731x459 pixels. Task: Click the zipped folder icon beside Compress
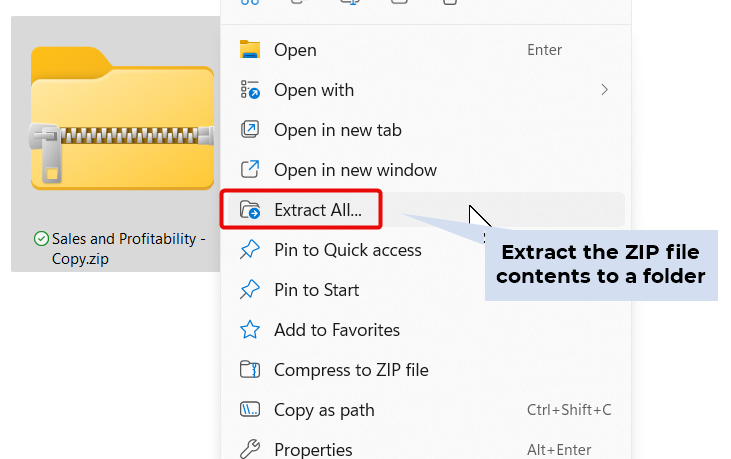pyautogui.click(x=250, y=370)
